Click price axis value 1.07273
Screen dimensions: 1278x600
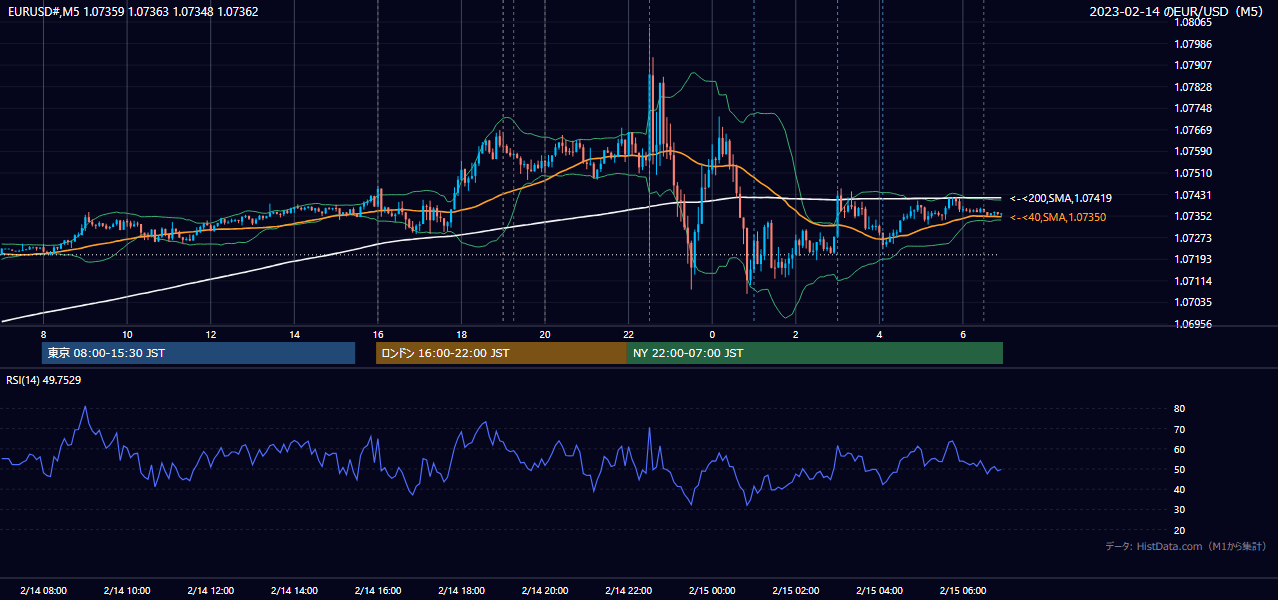1193,238
